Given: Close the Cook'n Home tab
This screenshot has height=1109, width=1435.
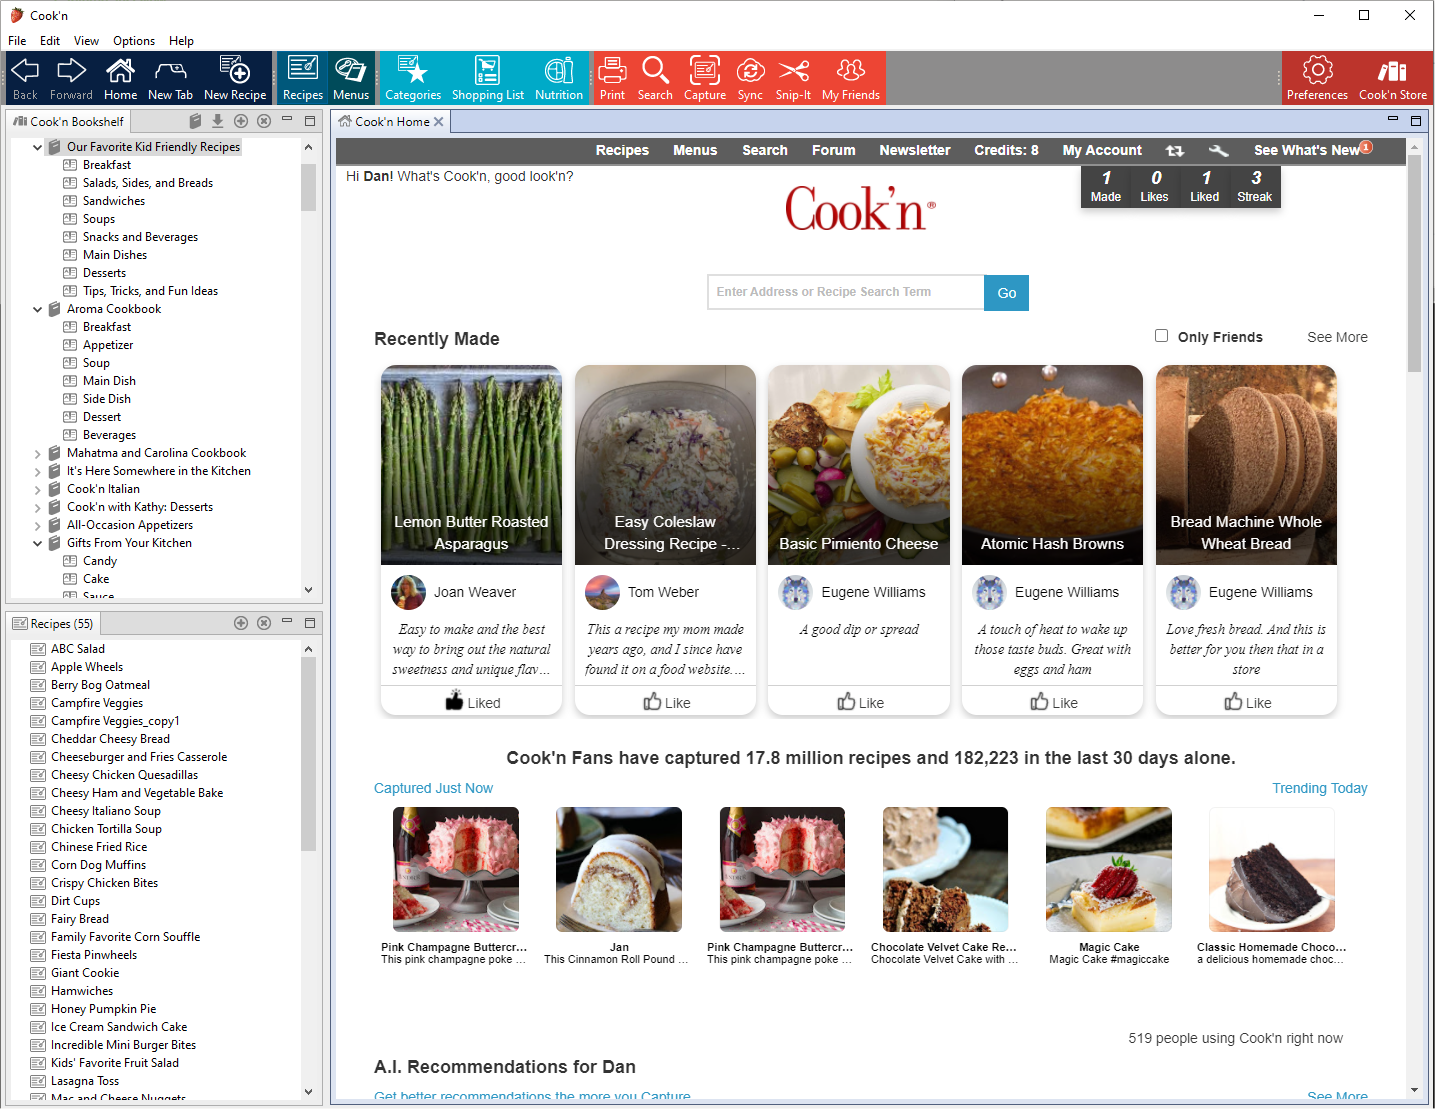Looking at the screenshot, I should (x=438, y=122).
